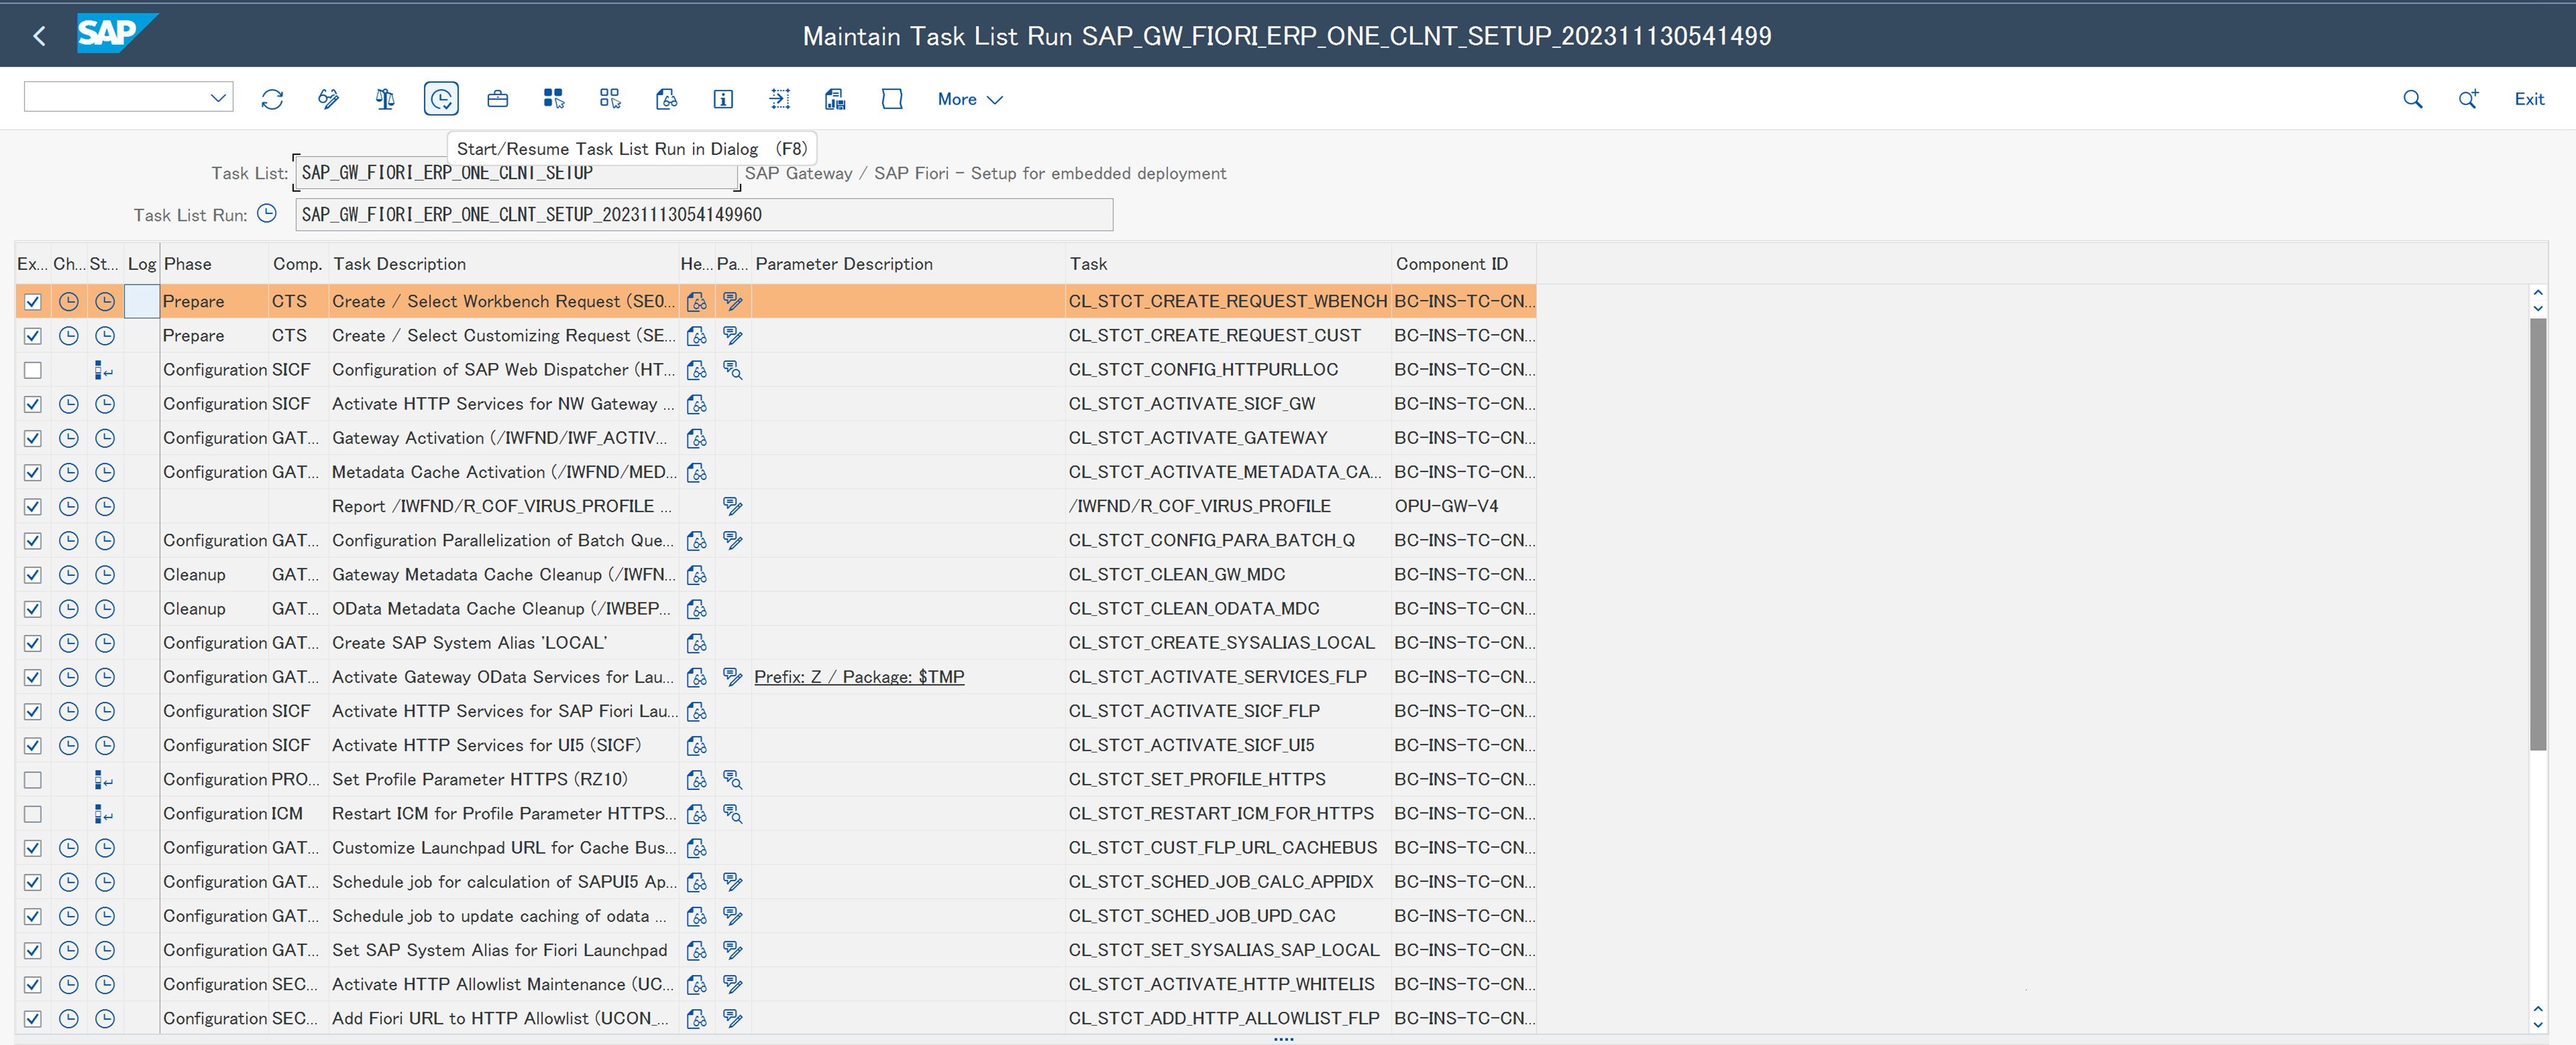Click the refresh icon in the toolbar

(x=272, y=99)
